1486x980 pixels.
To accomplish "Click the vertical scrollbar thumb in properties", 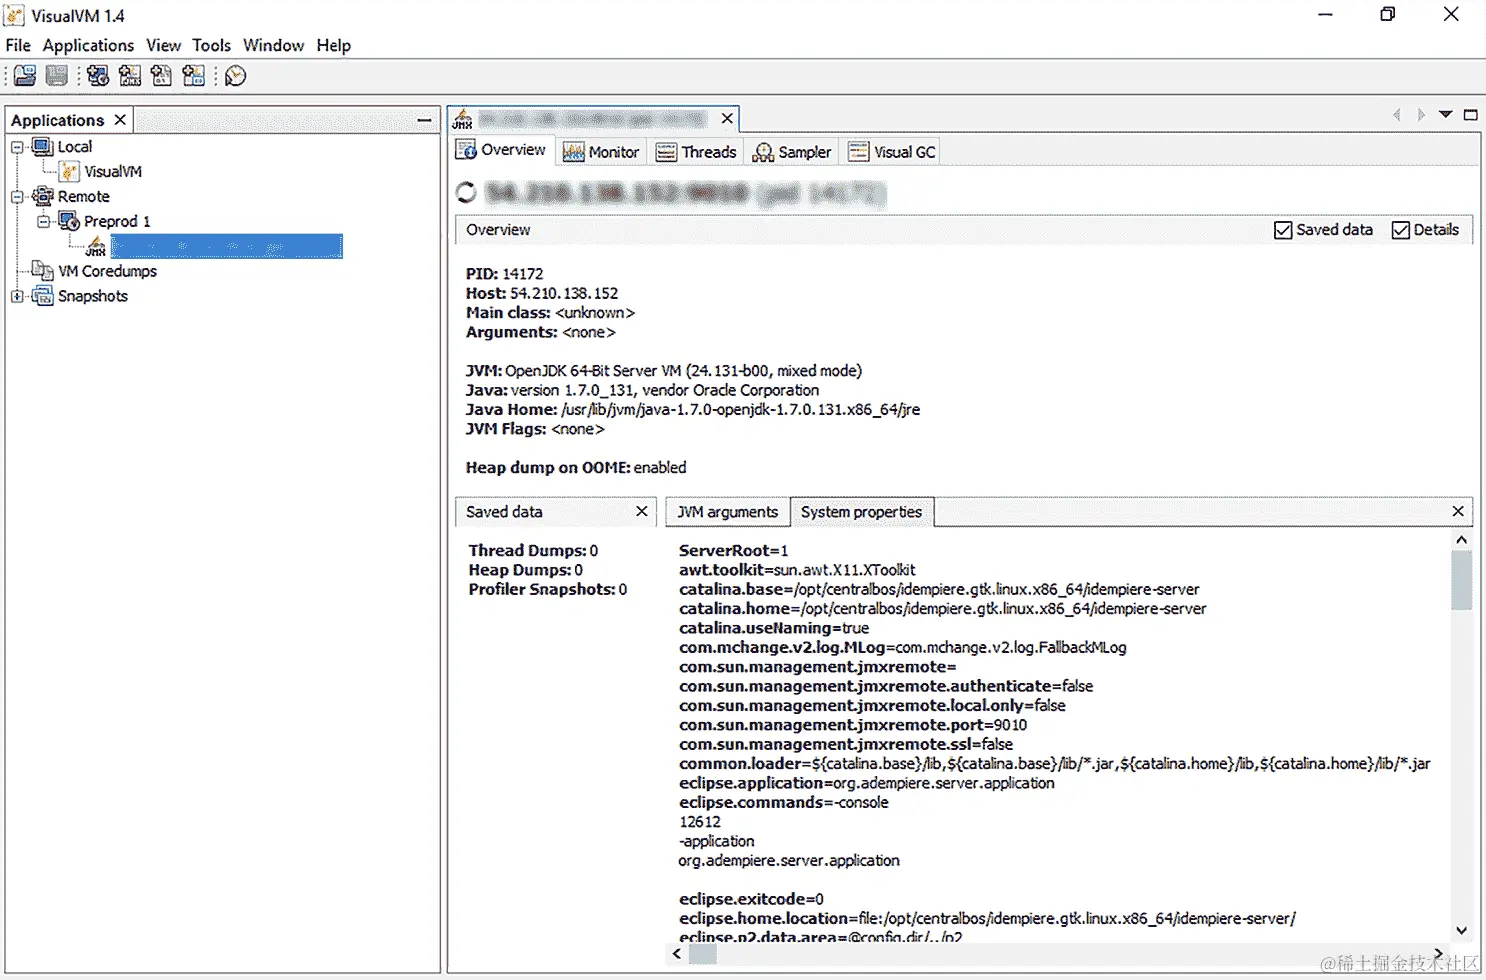I will [x=1461, y=580].
